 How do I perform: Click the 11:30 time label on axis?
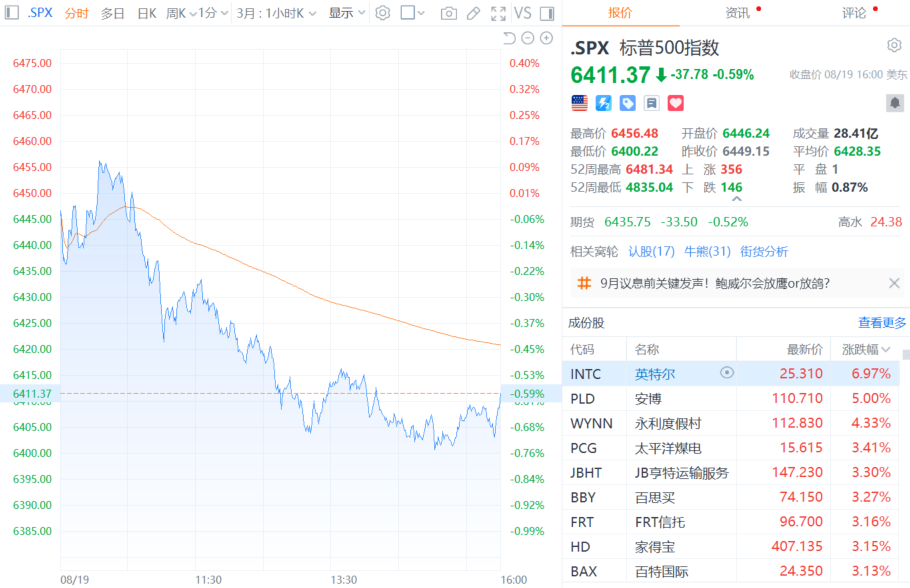click(x=208, y=580)
